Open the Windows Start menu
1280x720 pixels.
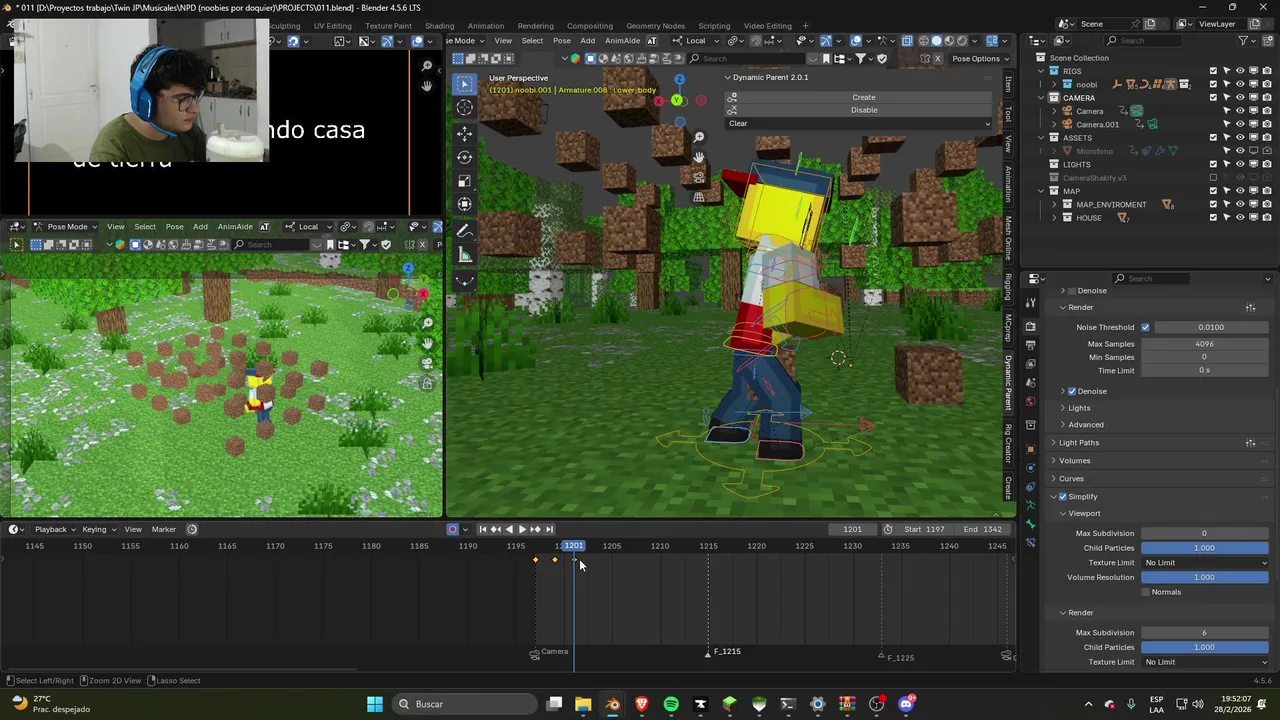click(375, 704)
